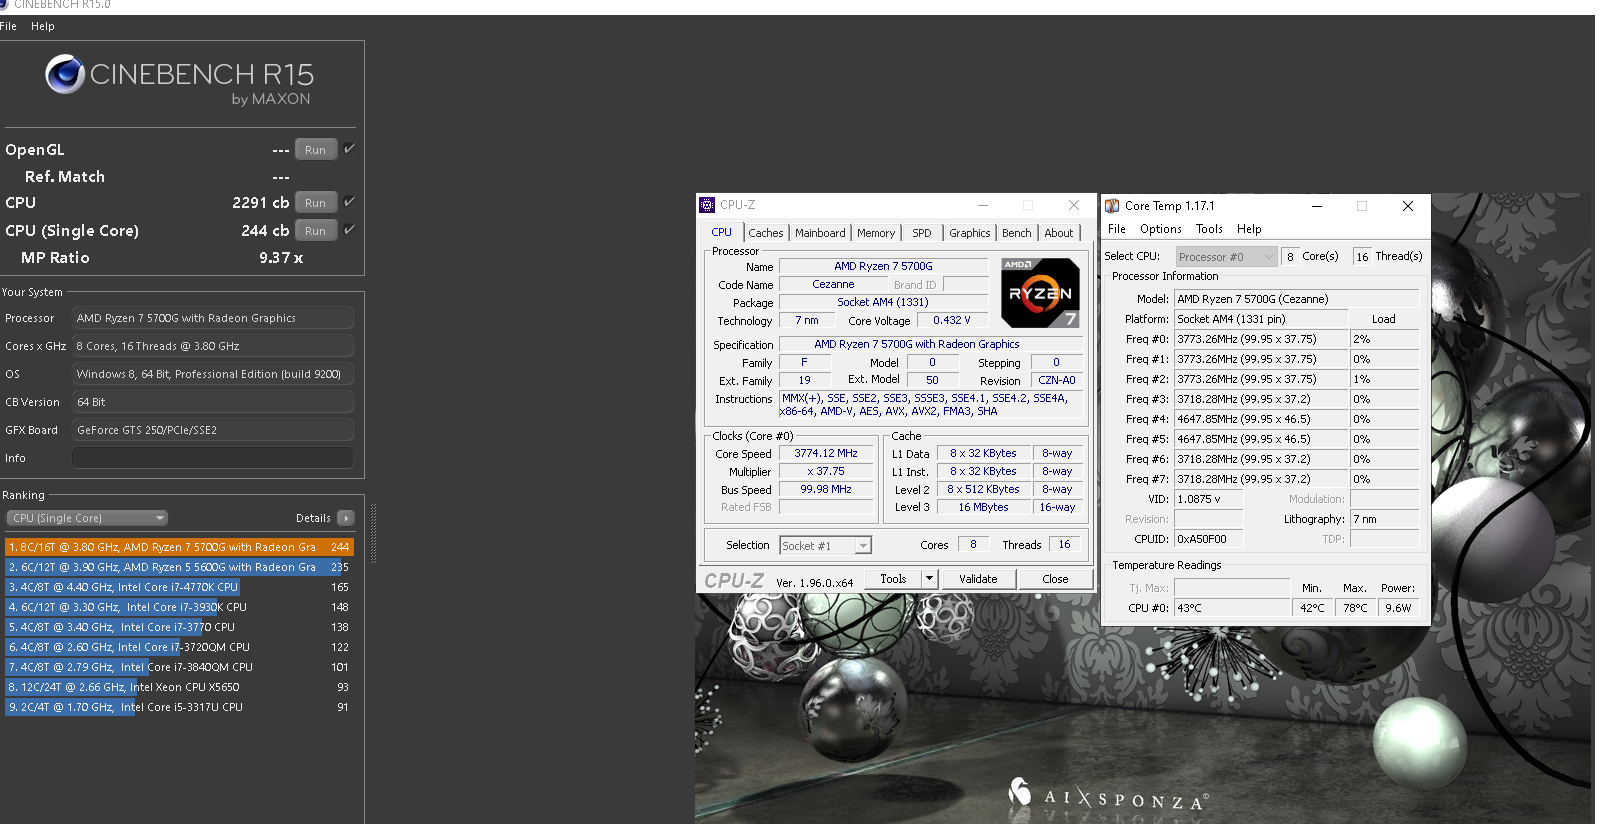Toggle the CPU (Single Core) test checkbox
Image resolution: width=1608 pixels, height=824 pixels.
349,230
